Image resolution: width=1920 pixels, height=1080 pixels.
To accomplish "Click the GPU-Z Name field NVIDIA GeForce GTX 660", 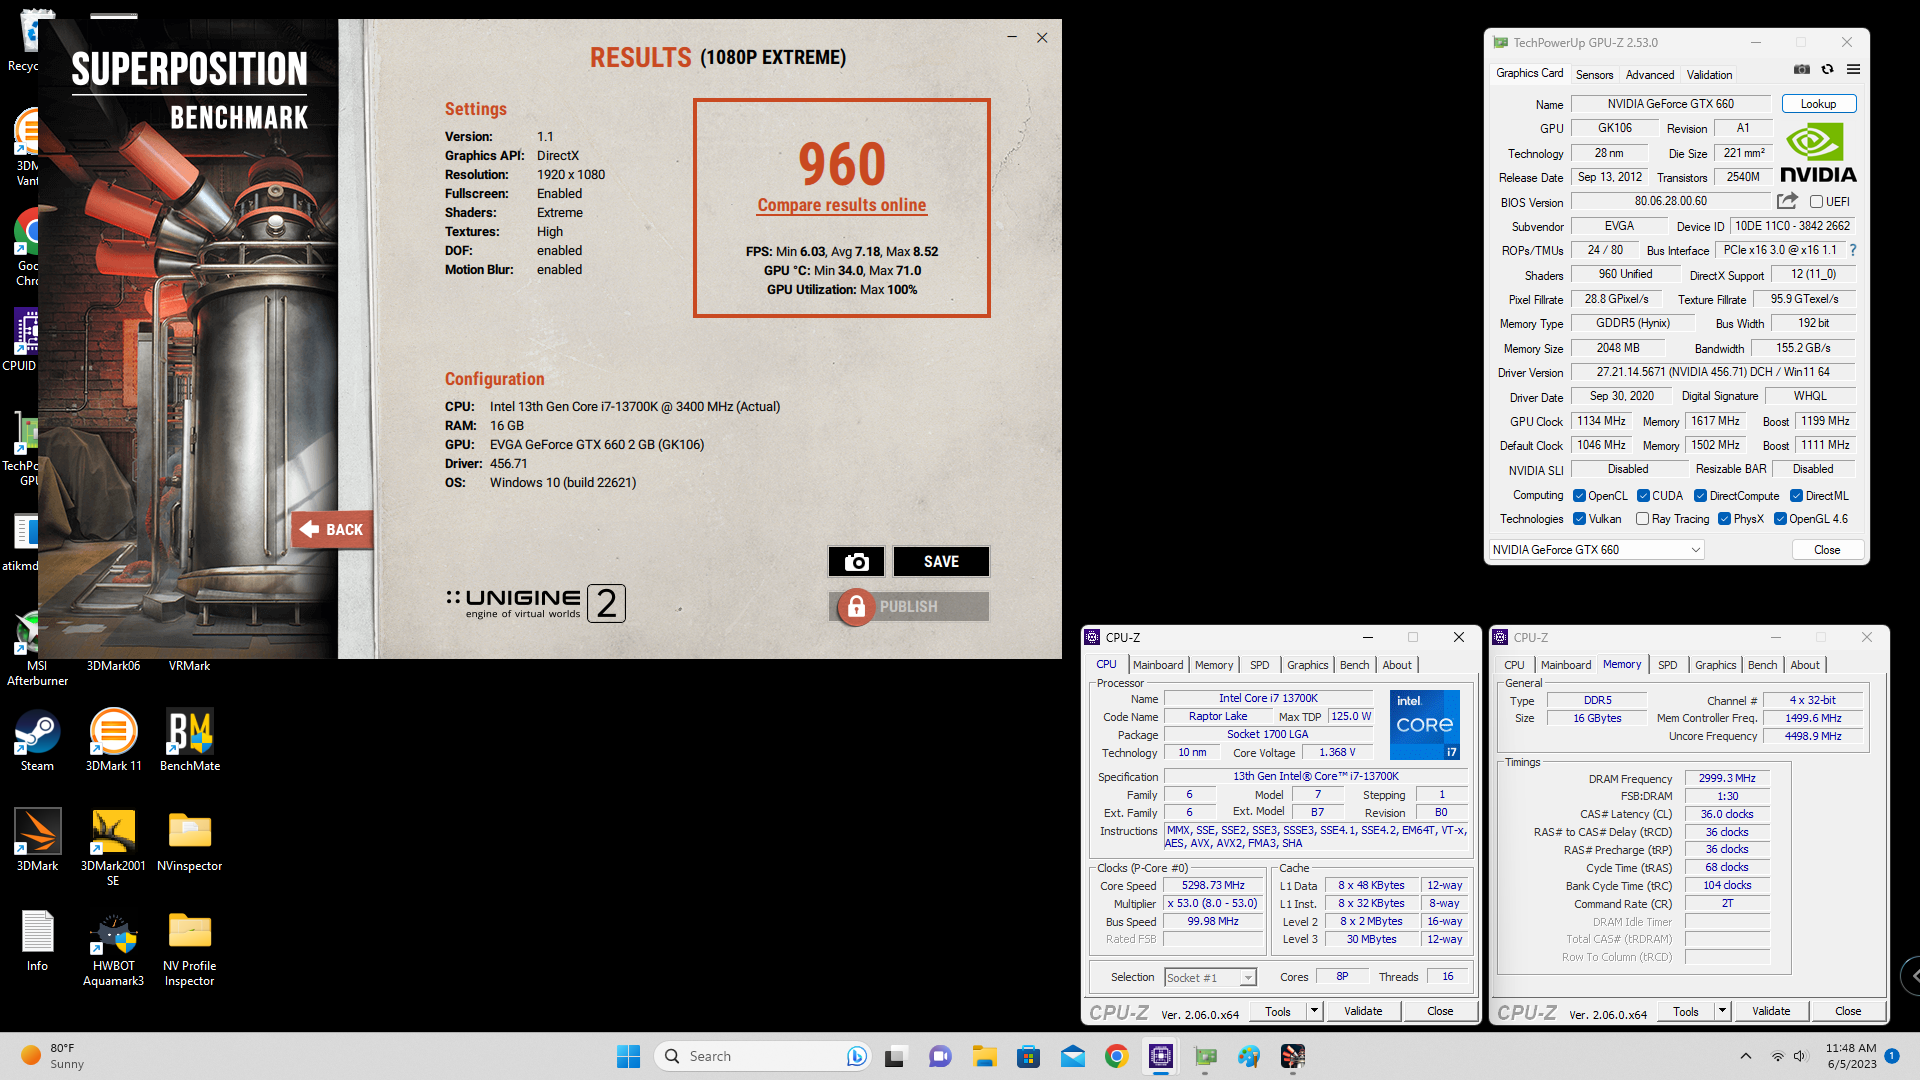I will coord(1670,104).
